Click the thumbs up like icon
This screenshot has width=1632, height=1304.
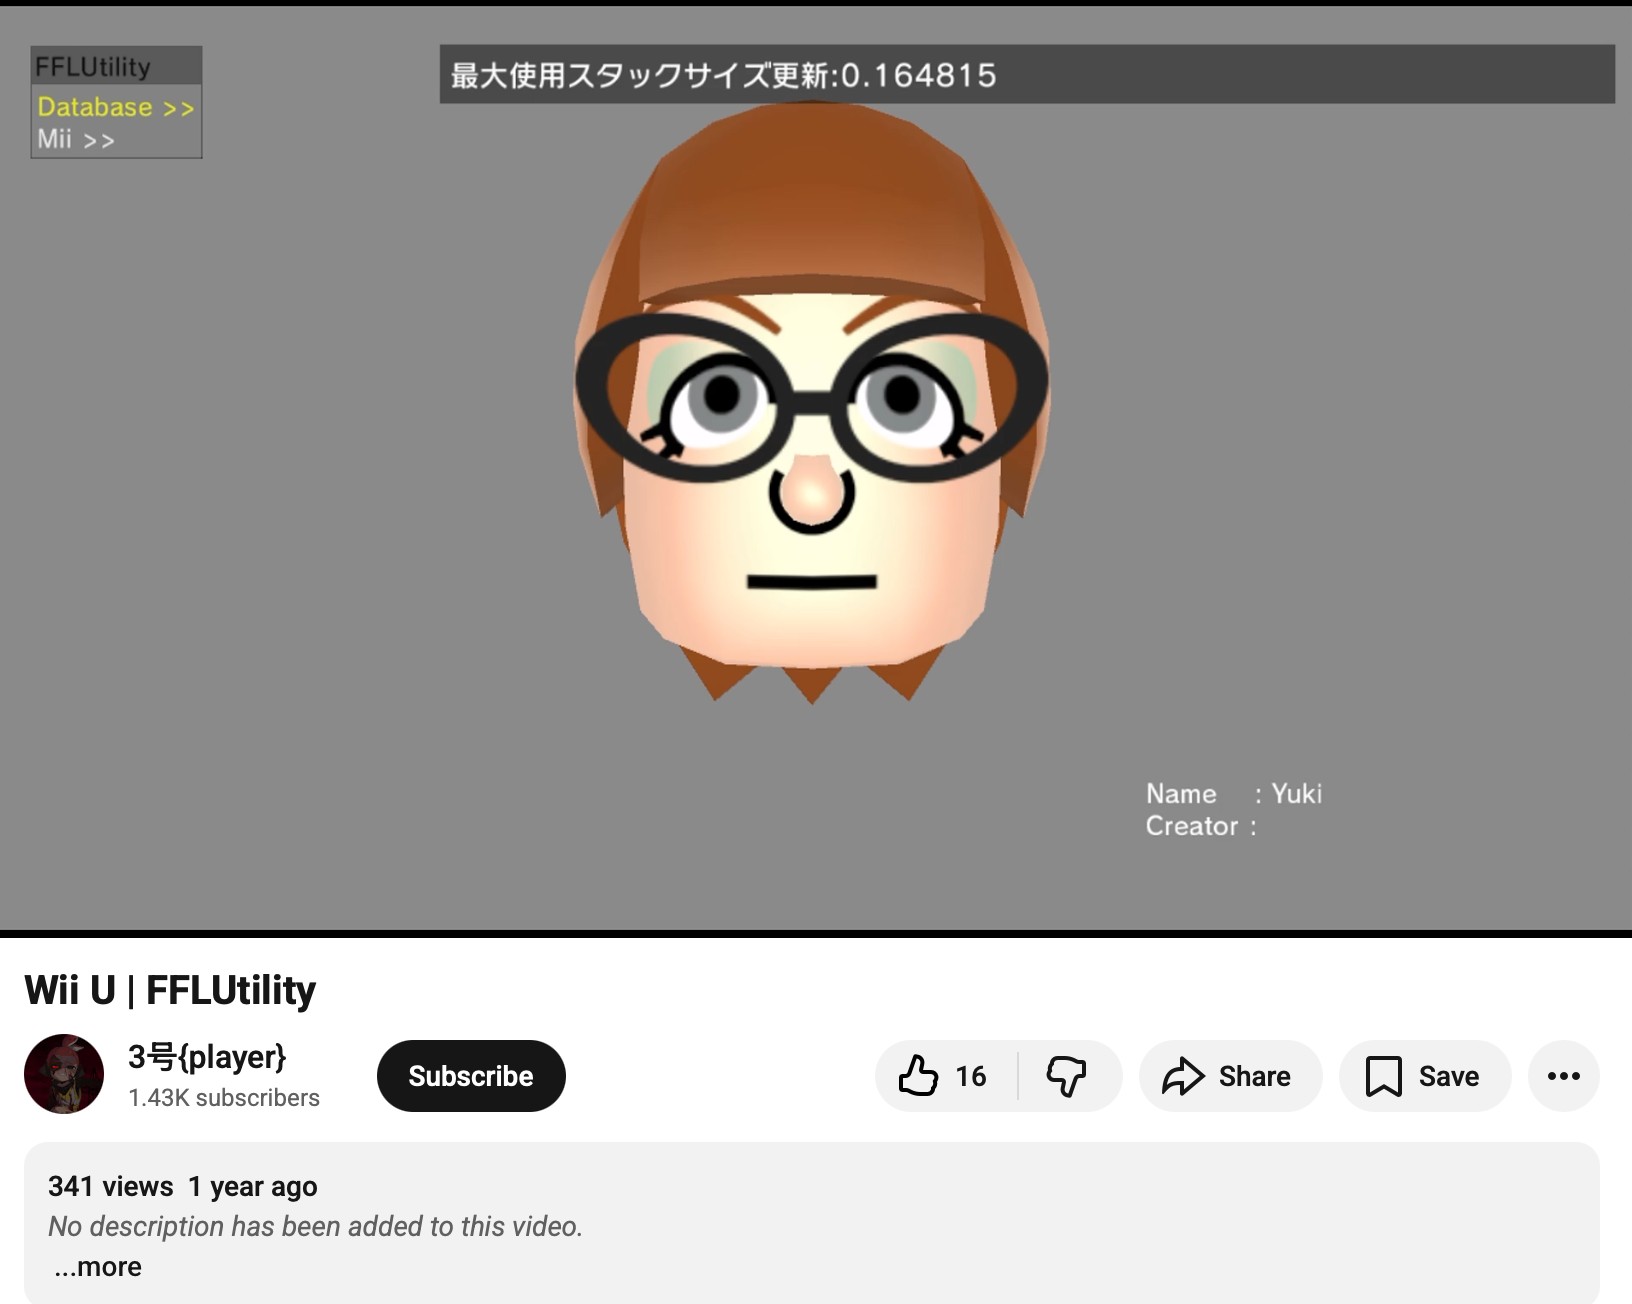coord(917,1076)
